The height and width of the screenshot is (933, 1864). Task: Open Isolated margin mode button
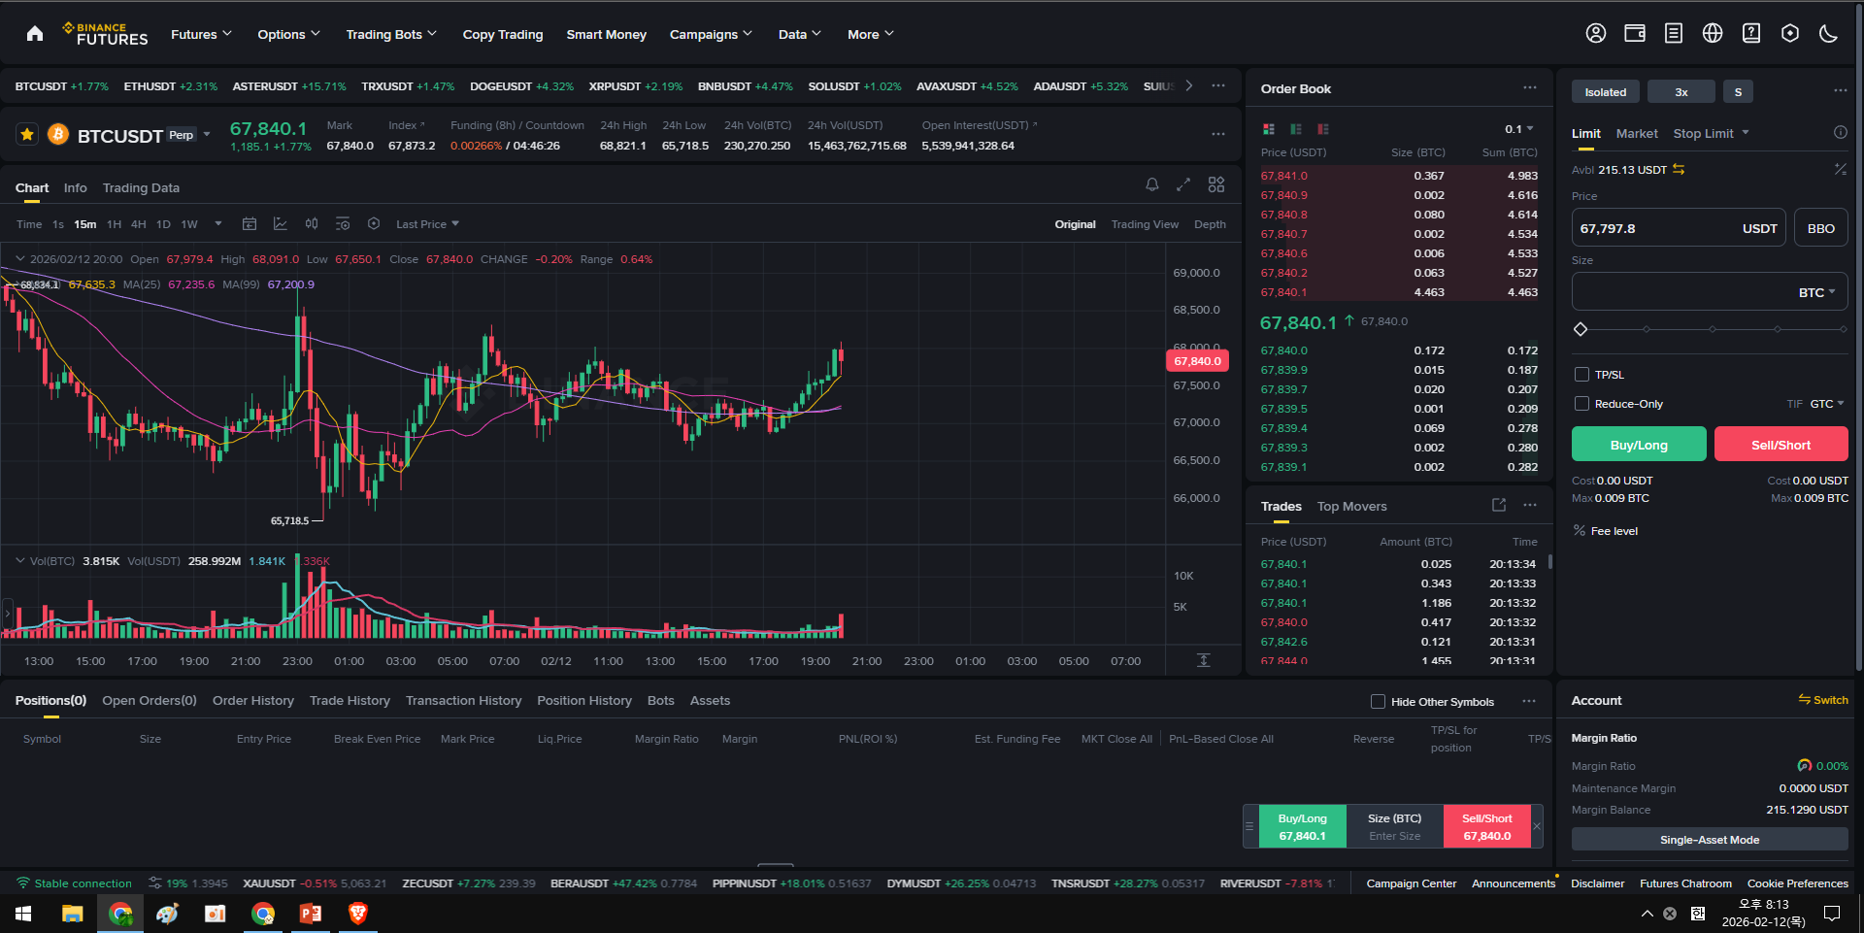coord(1605,92)
